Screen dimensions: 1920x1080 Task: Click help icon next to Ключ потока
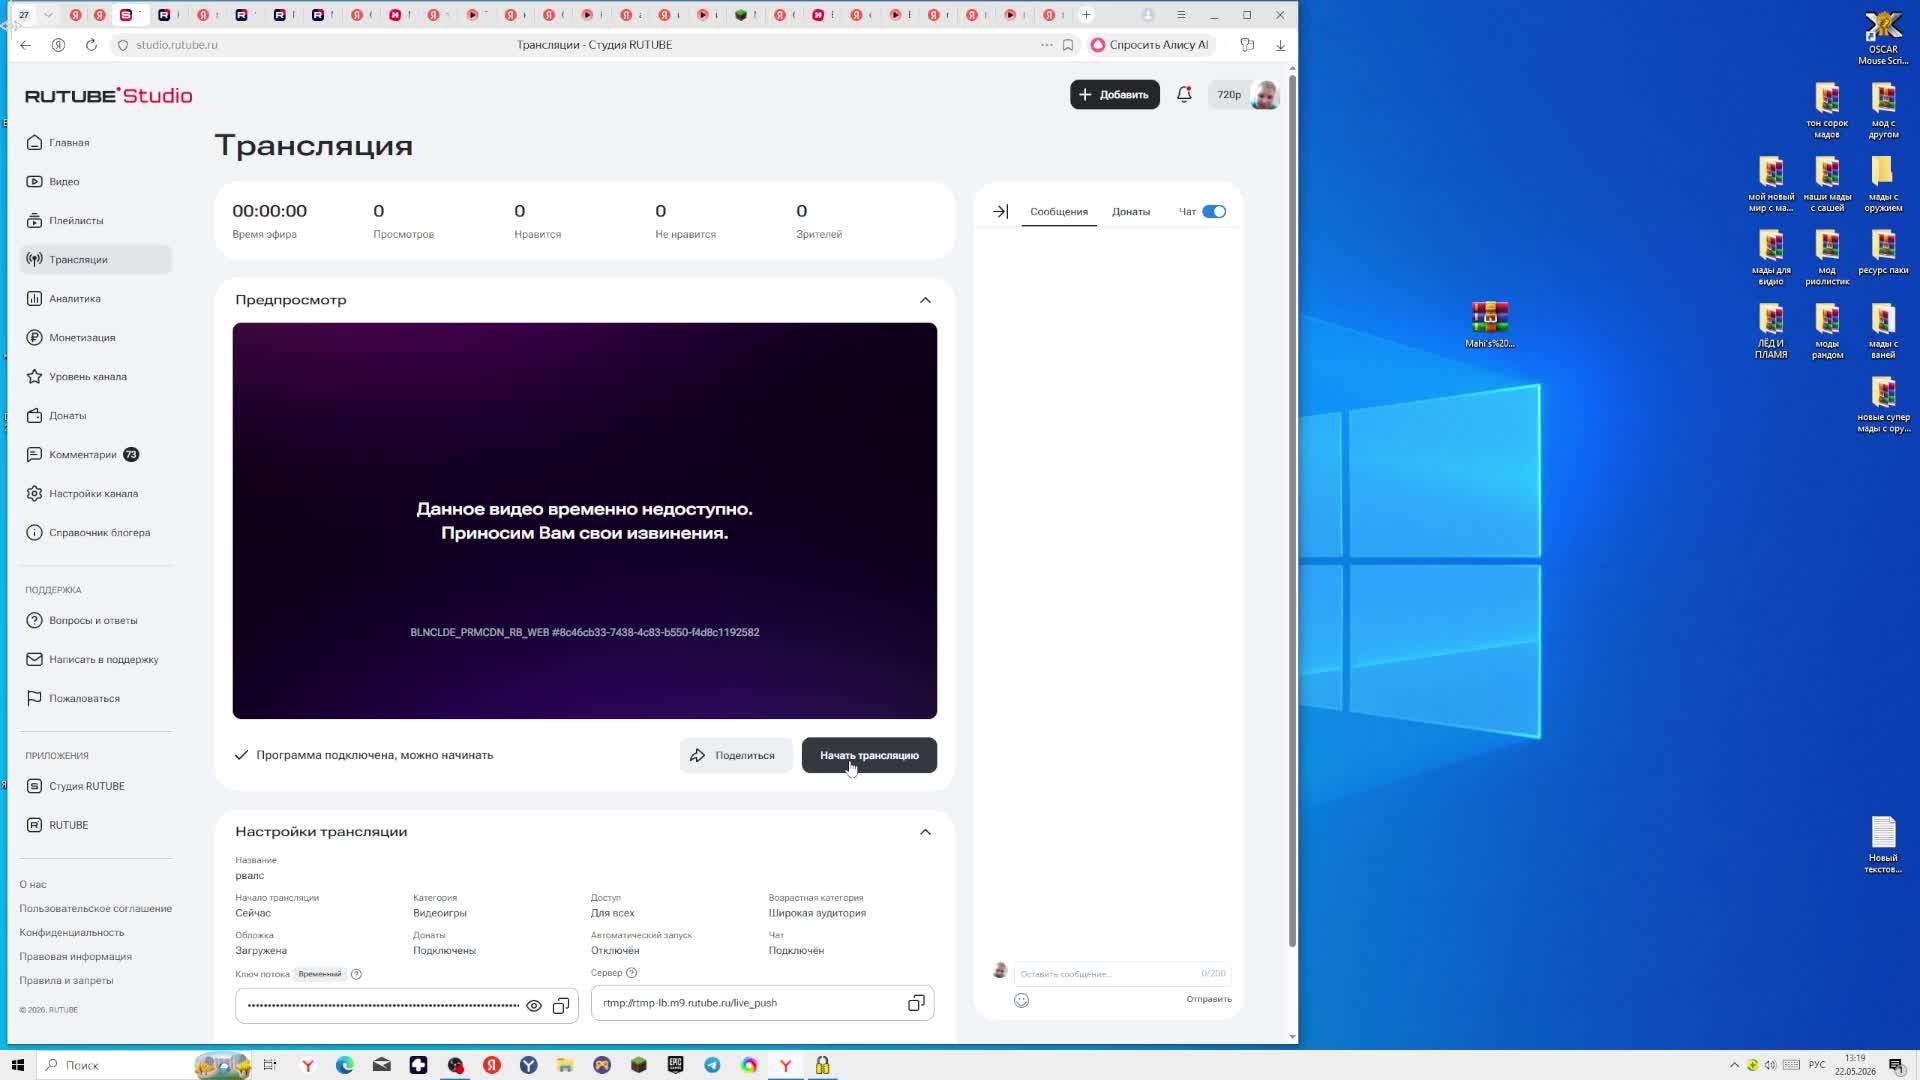[356, 974]
